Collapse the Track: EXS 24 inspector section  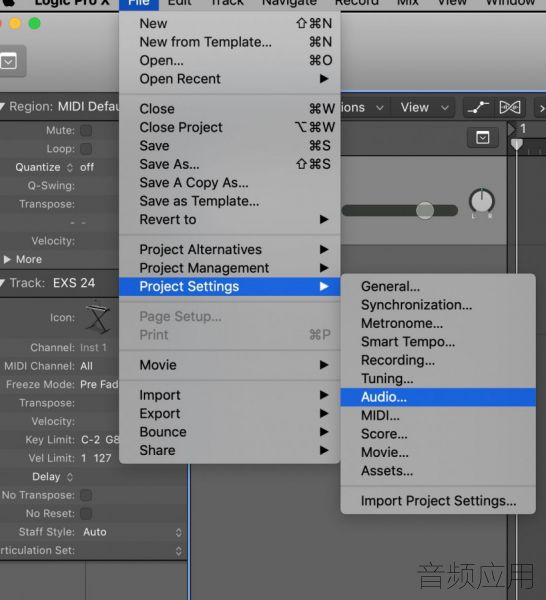pos(3,283)
